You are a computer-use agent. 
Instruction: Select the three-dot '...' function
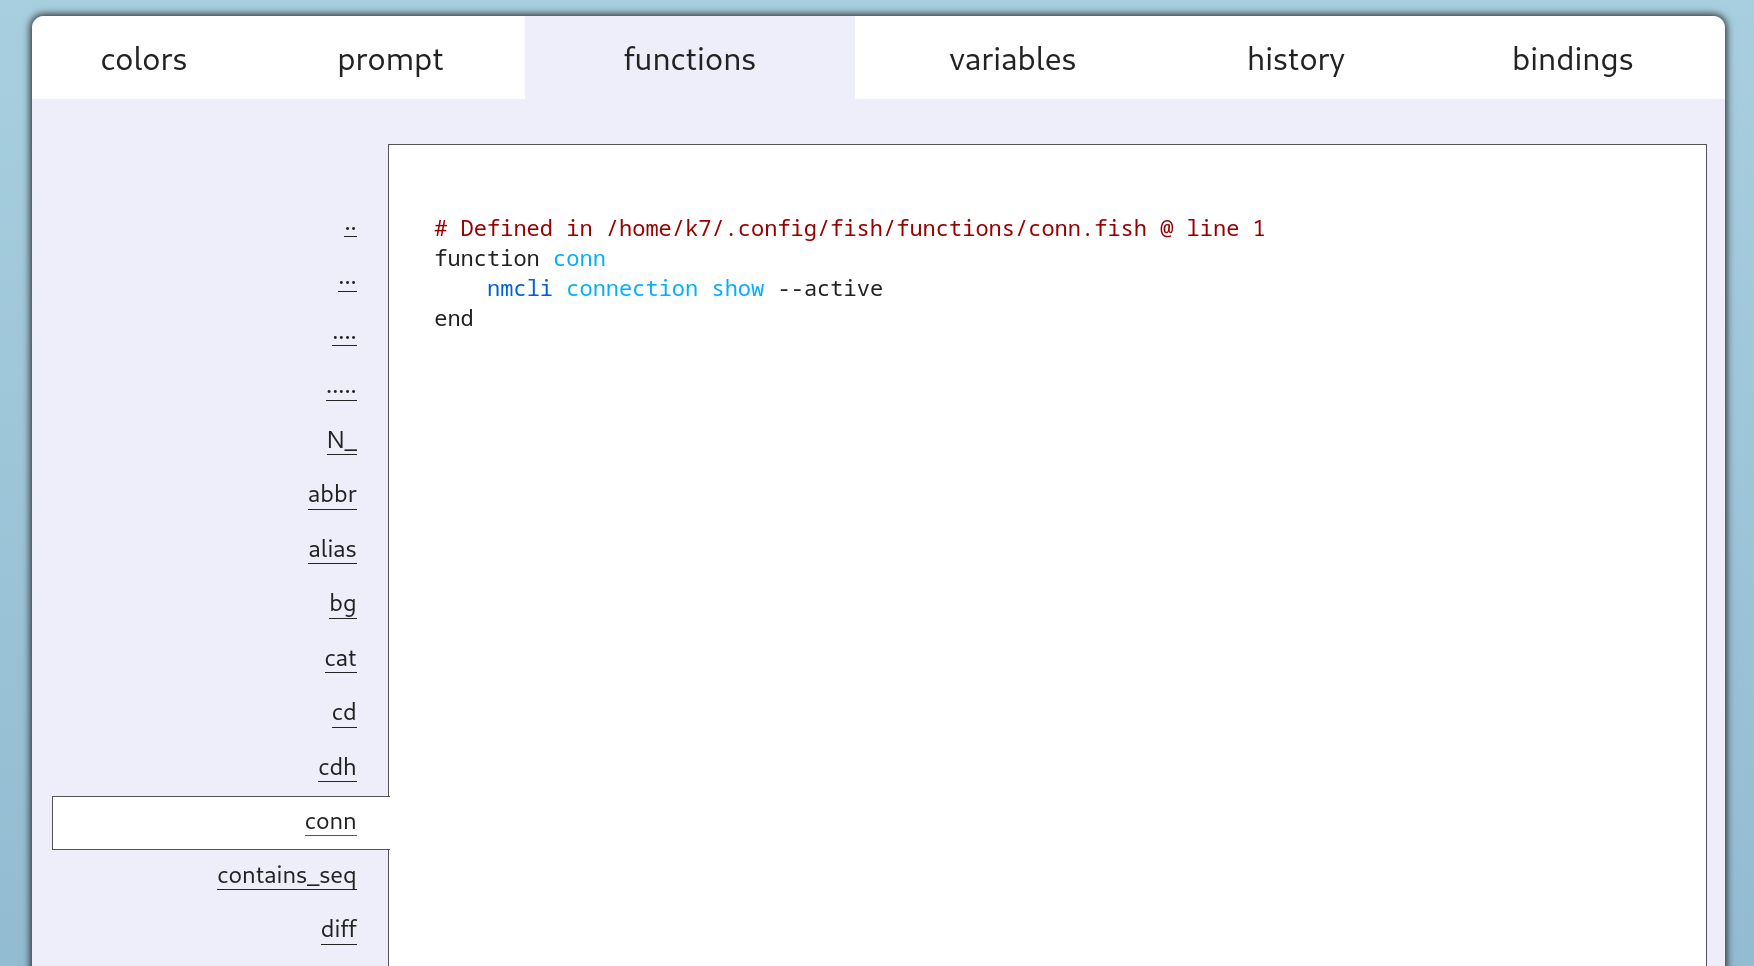click(x=347, y=282)
